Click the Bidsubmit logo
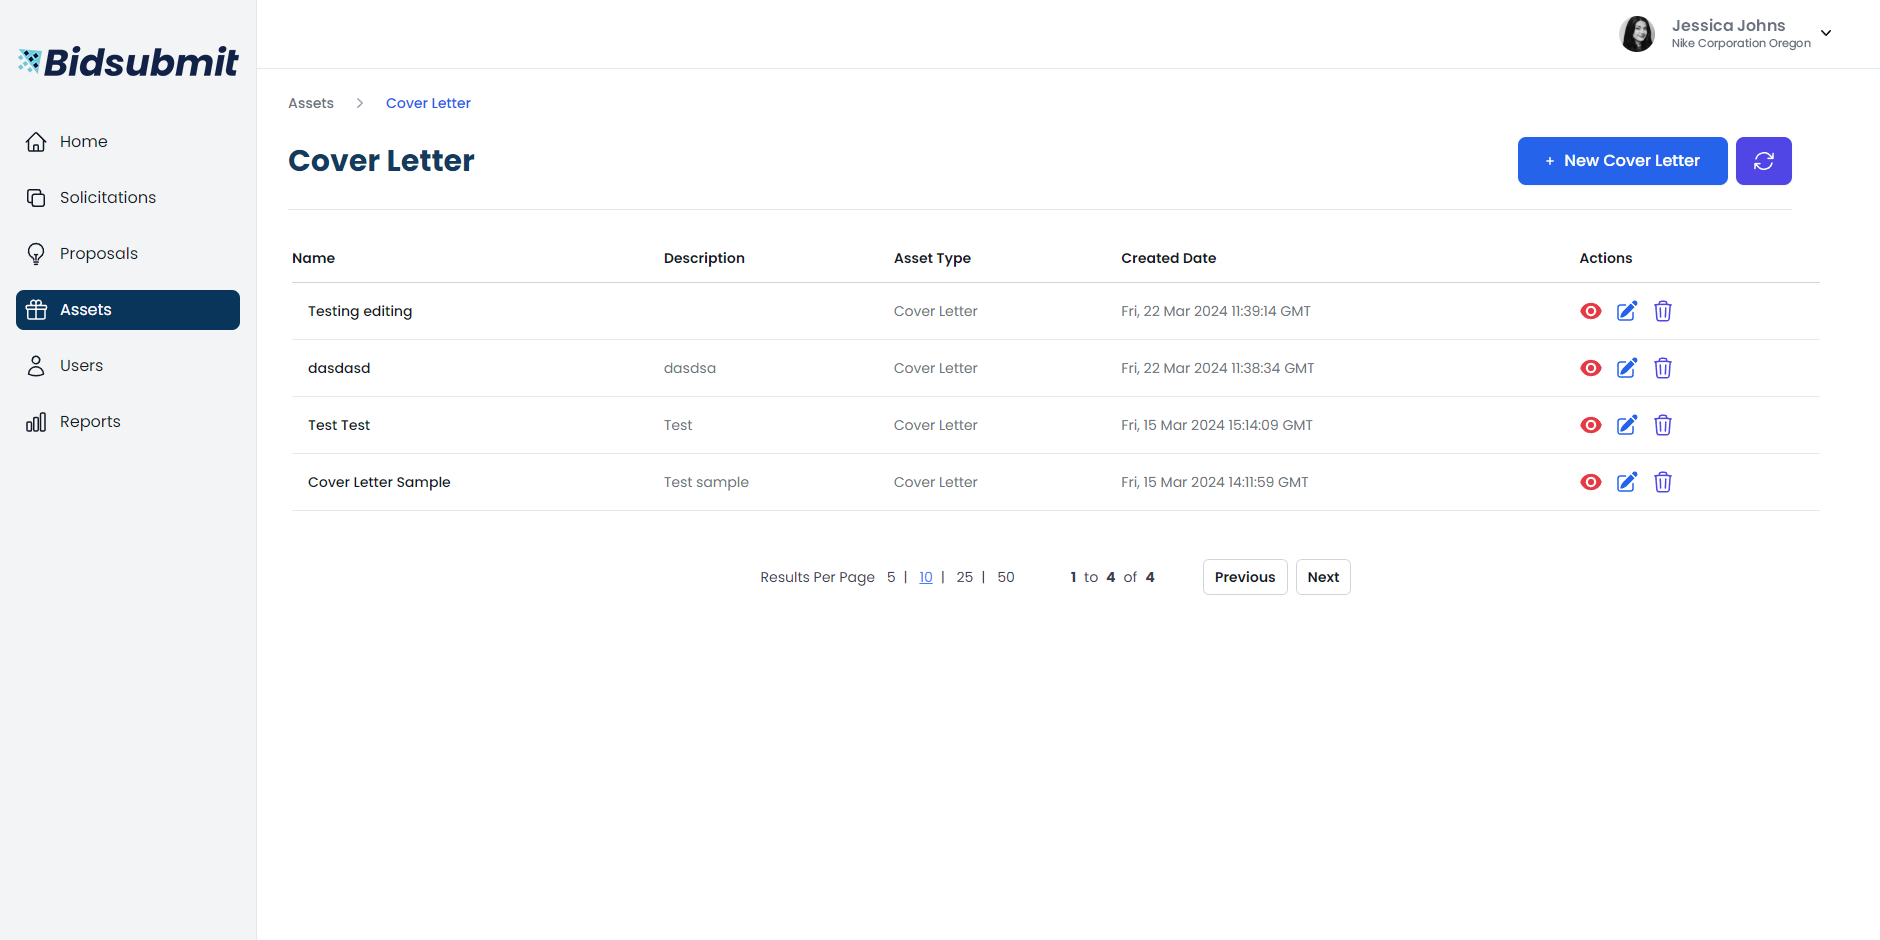 (128, 62)
